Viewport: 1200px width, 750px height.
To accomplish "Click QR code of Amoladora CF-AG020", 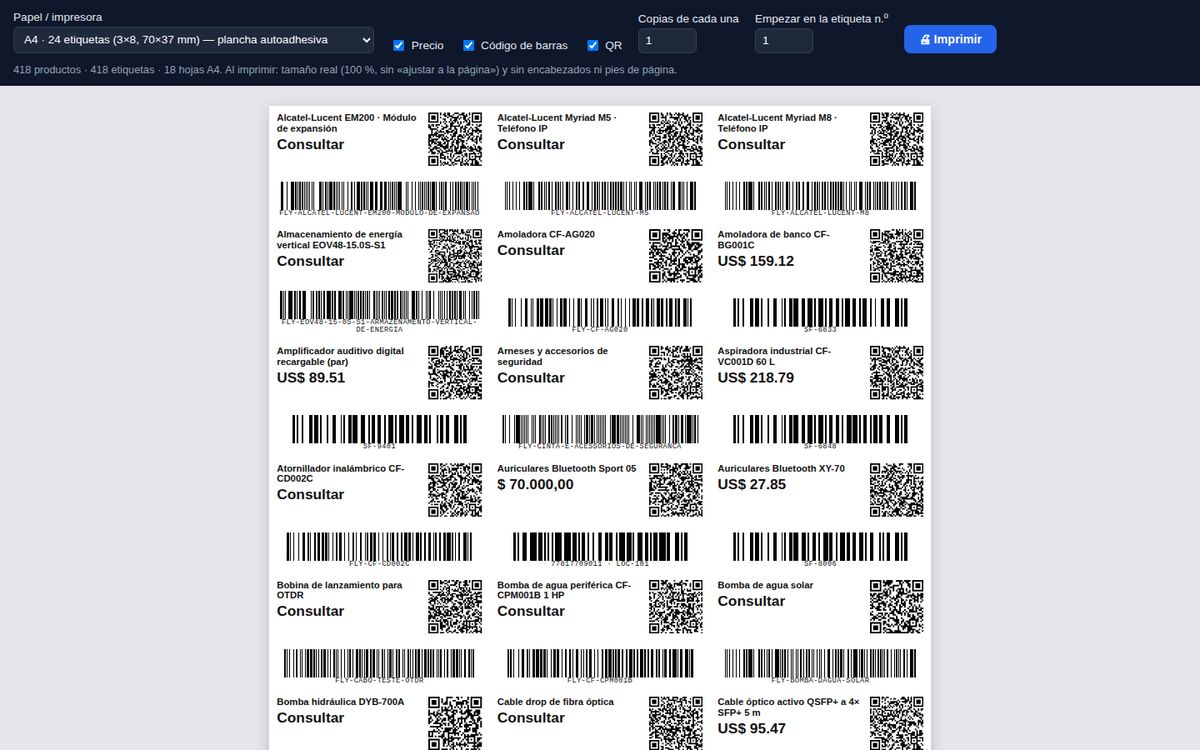I will pos(676,256).
